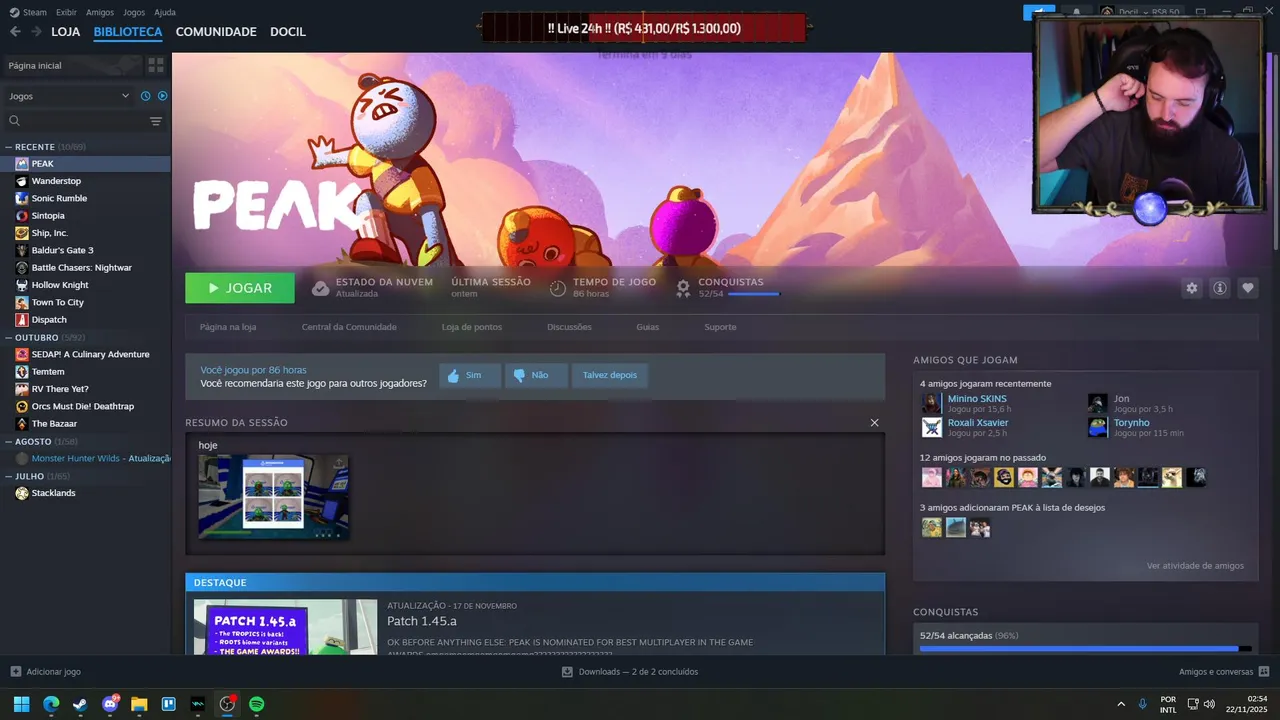Open game info icon
This screenshot has width=1280, height=720.
tap(1220, 288)
